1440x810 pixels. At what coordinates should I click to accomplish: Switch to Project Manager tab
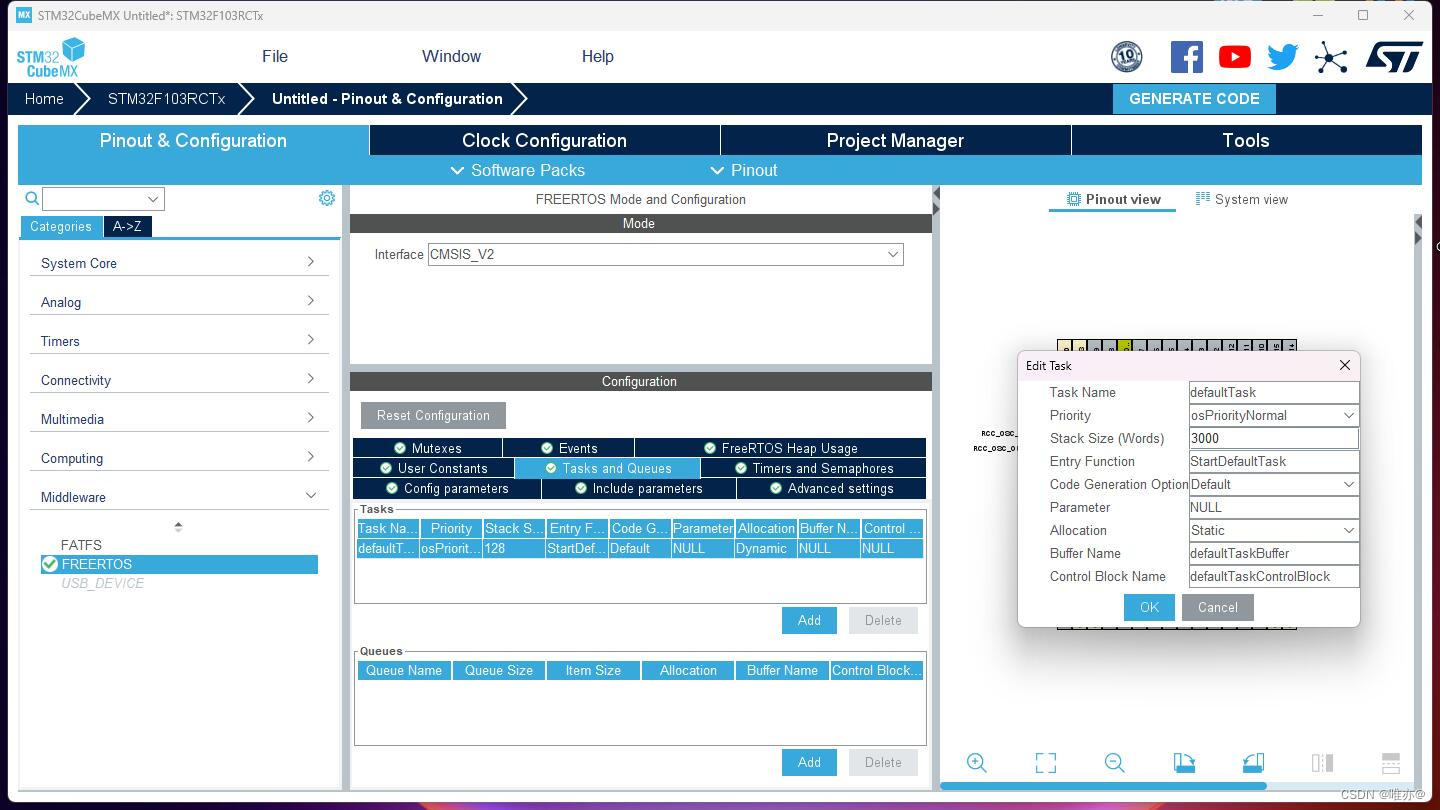click(895, 140)
